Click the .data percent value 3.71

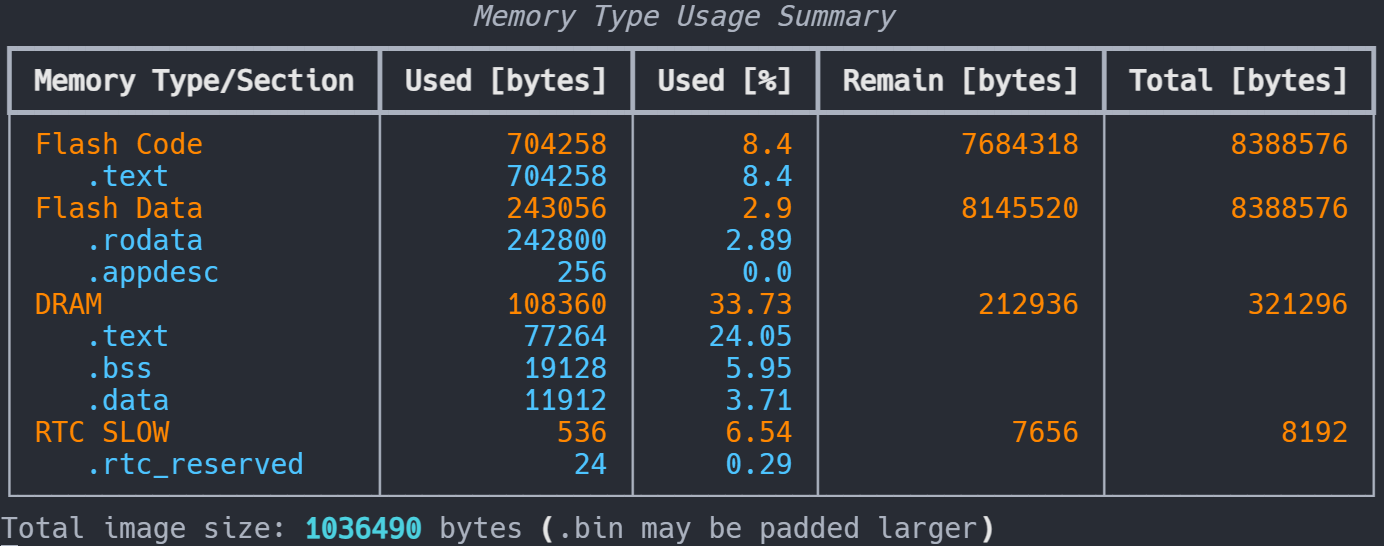[x=759, y=400]
